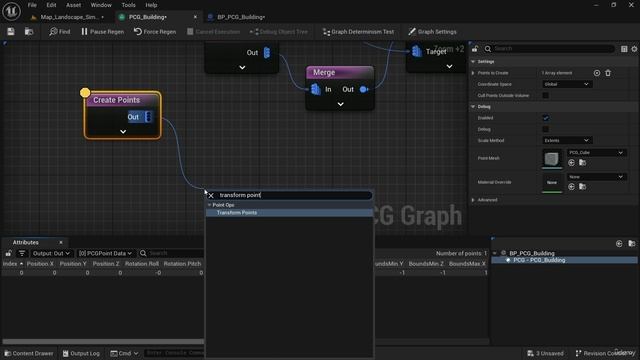Viewport: 640px width, 360px height.
Task: Open Attributes filter icon
Action: click(x=22, y=253)
